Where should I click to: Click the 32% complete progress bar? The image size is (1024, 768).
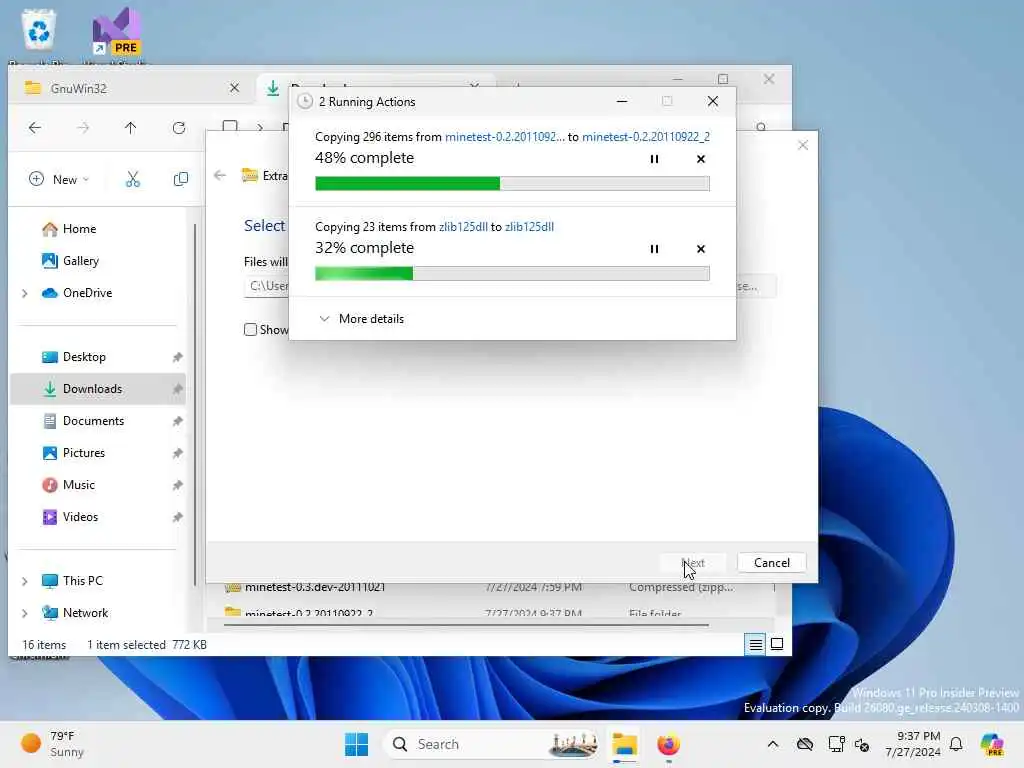click(512, 274)
